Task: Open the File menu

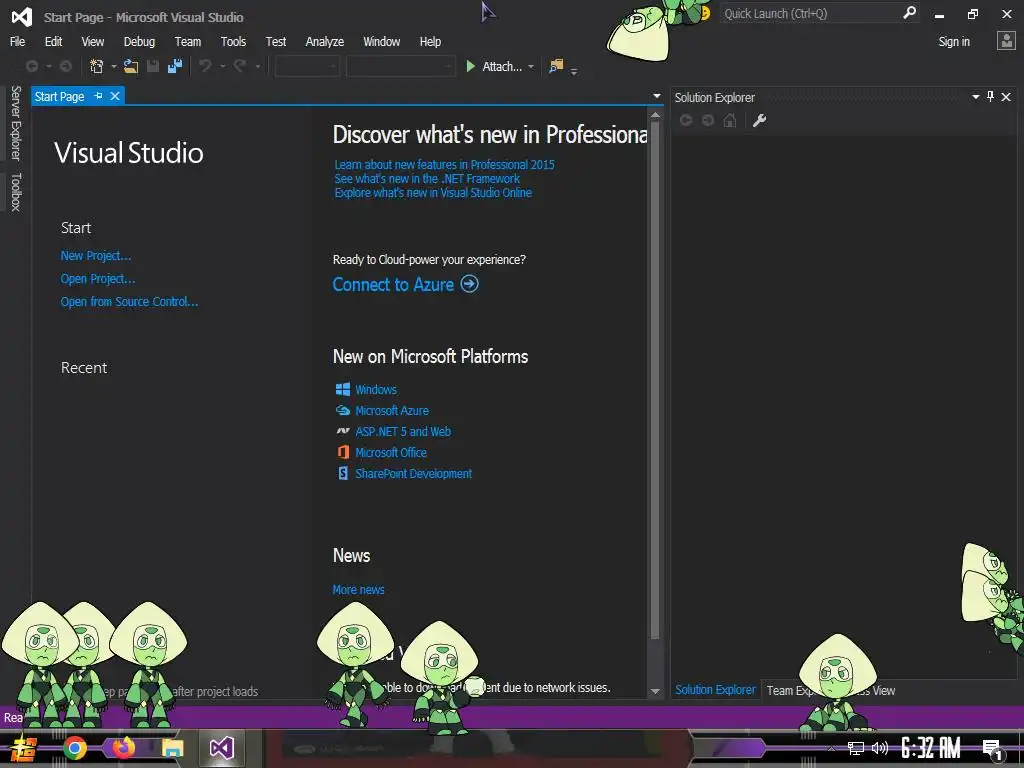Action: pos(18,41)
